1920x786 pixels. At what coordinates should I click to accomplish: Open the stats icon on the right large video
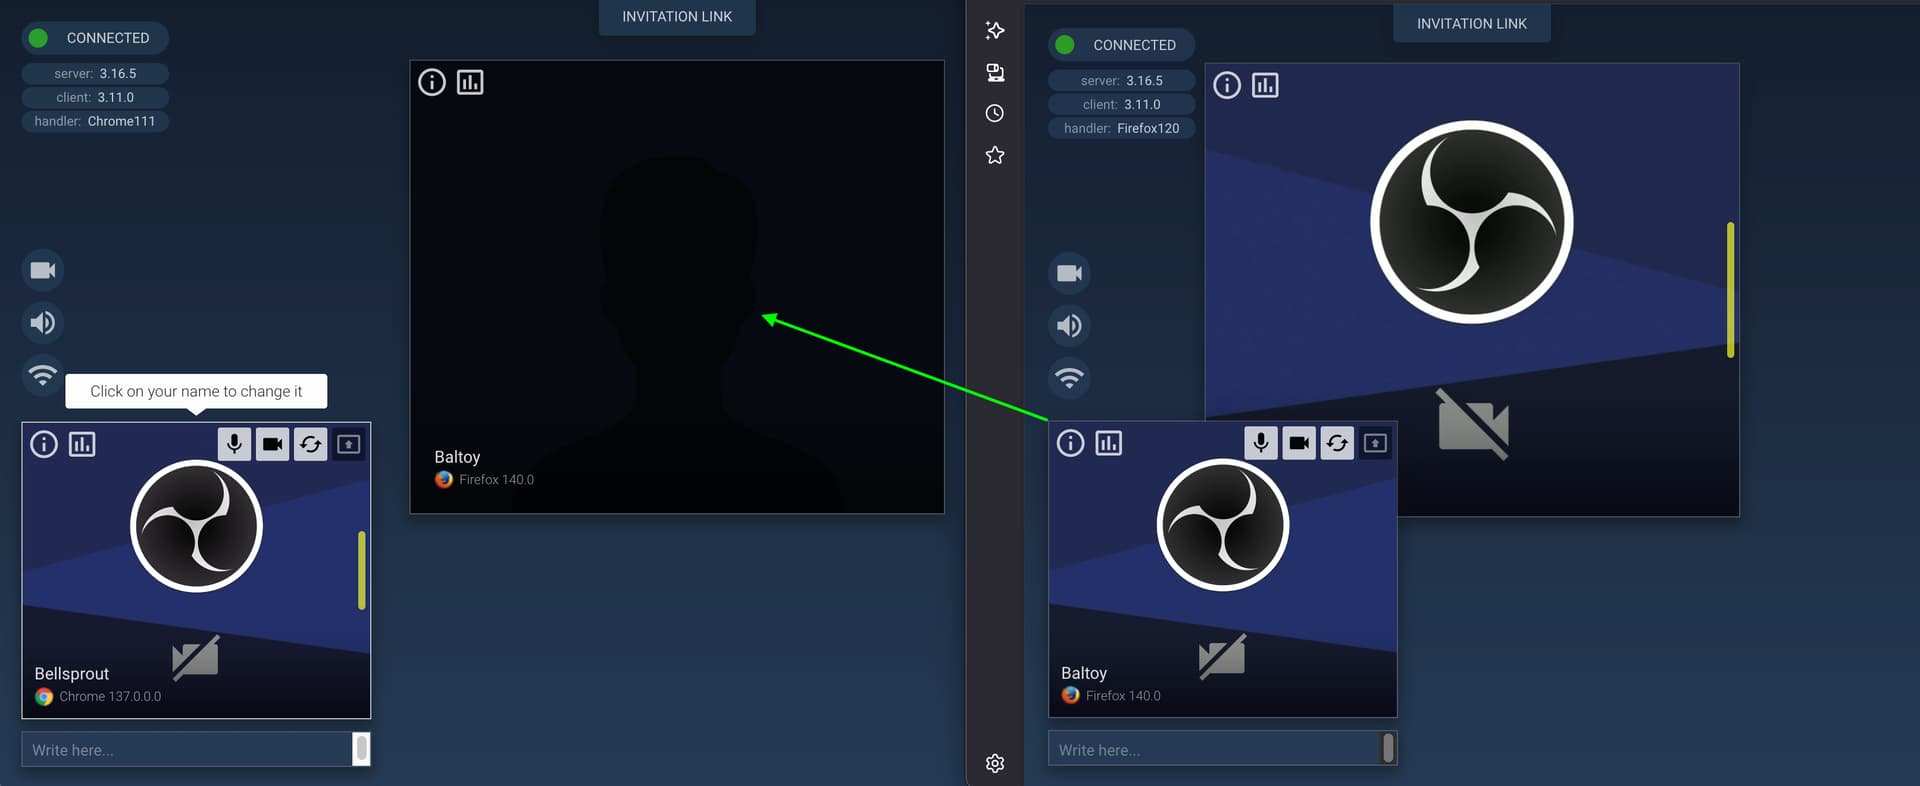click(1265, 85)
